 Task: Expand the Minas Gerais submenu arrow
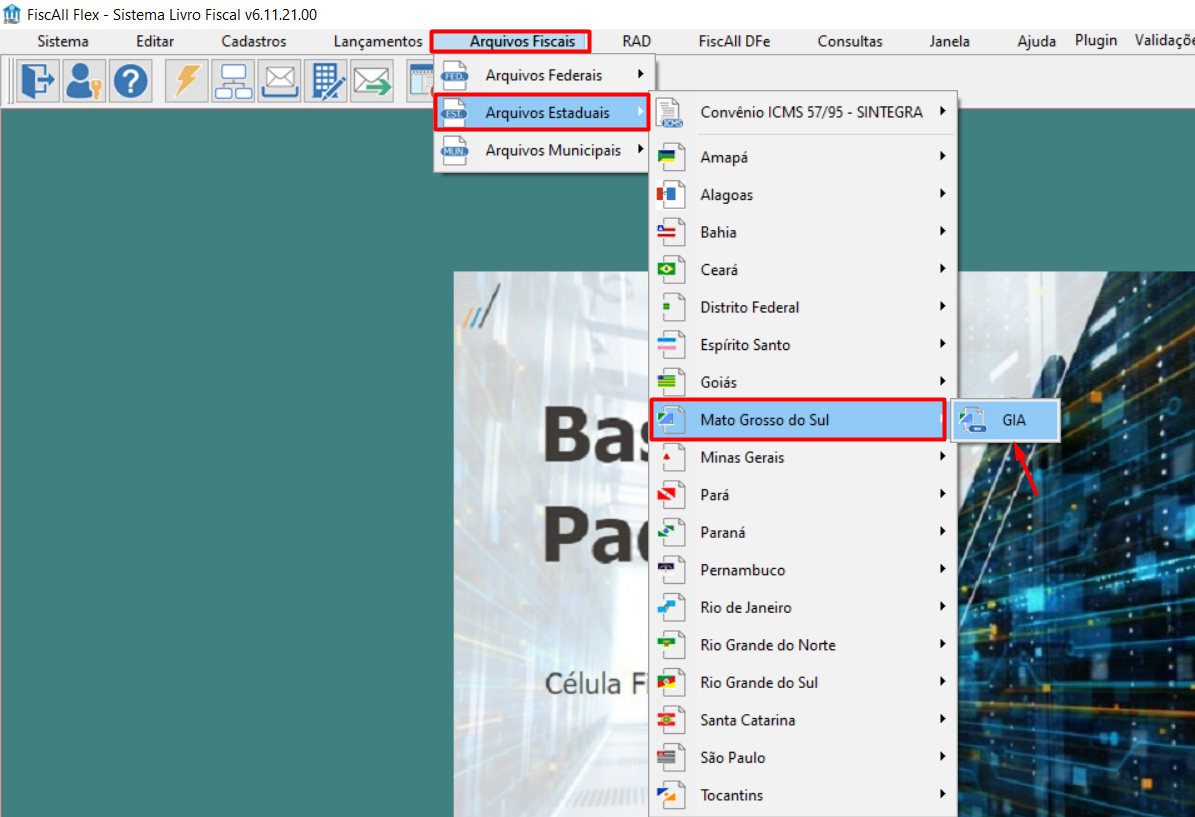(x=943, y=457)
